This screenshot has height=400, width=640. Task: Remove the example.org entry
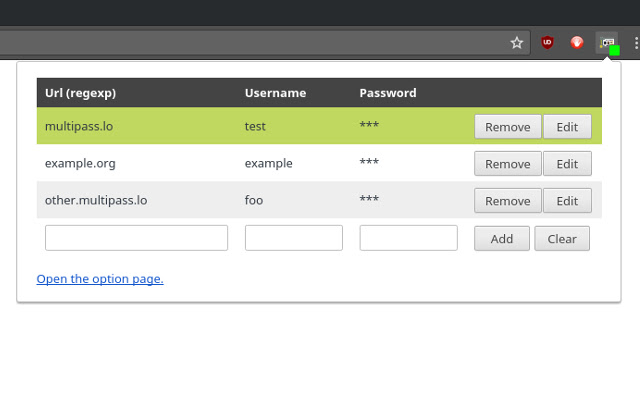507,164
